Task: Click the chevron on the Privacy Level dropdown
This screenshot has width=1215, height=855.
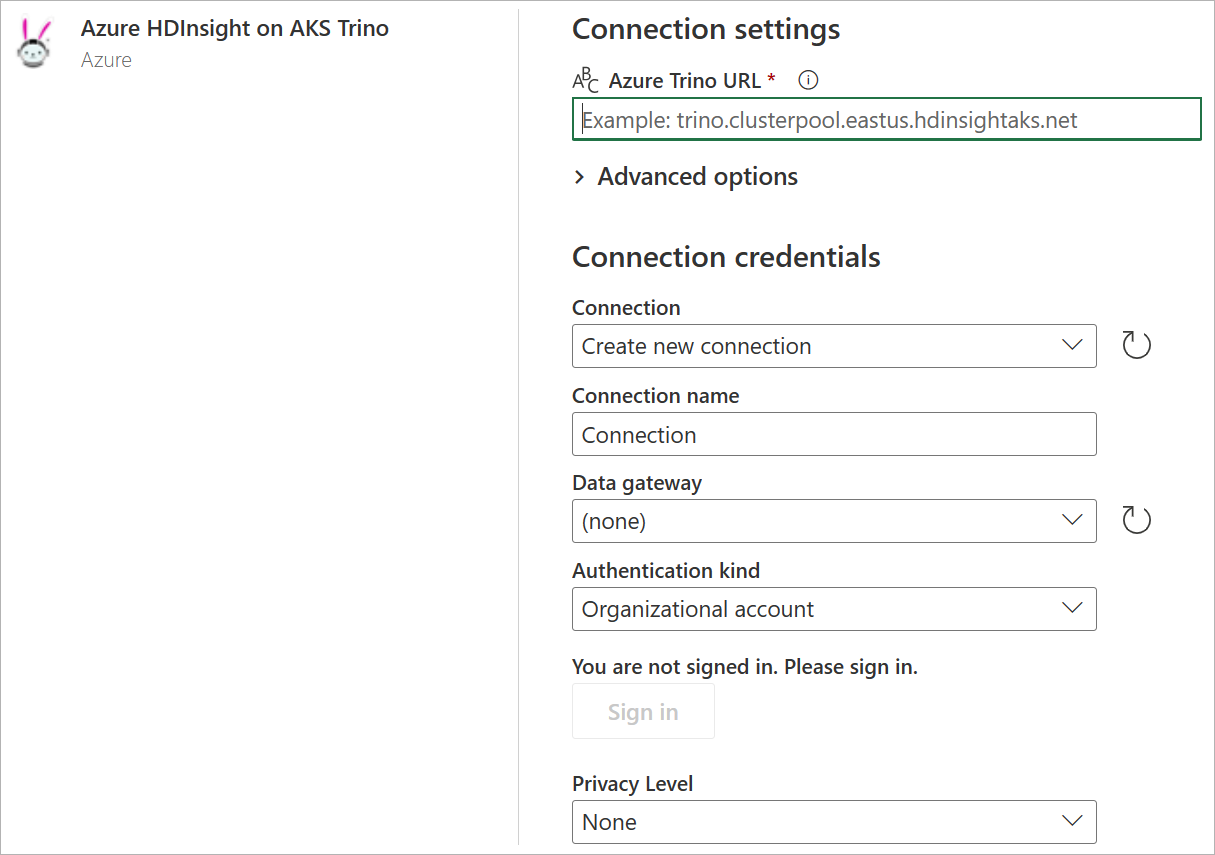Action: 1072,821
